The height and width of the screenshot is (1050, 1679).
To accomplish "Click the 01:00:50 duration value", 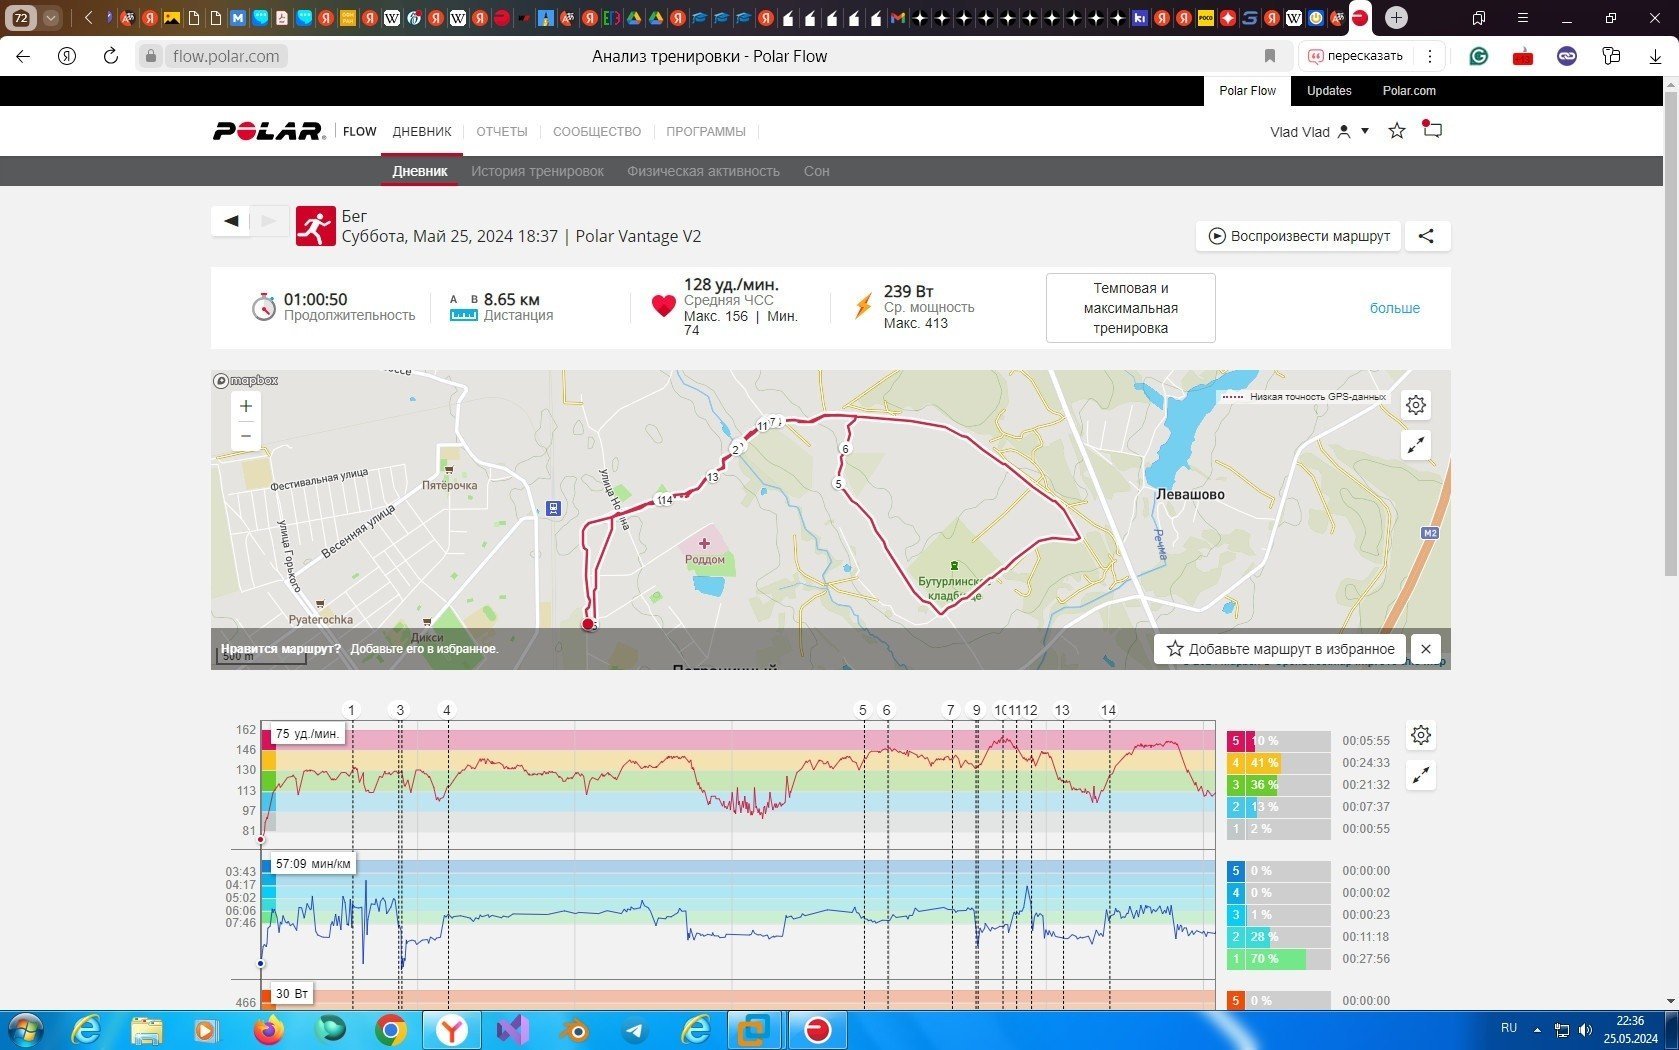I will [x=316, y=299].
